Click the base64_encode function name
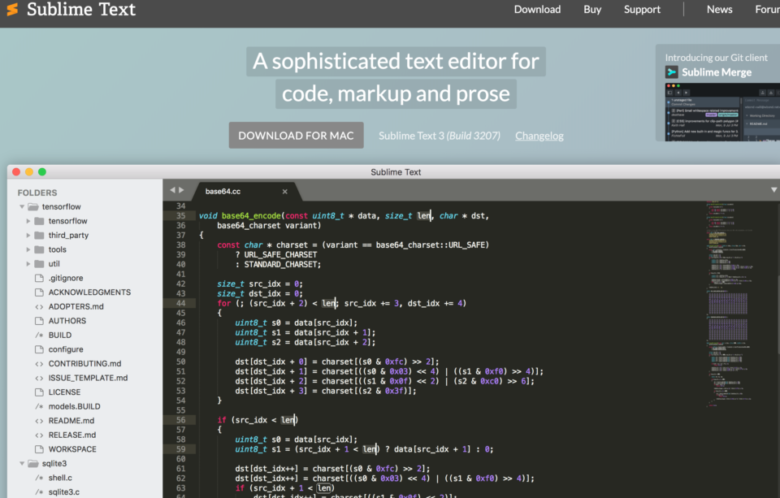 (x=251, y=216)
